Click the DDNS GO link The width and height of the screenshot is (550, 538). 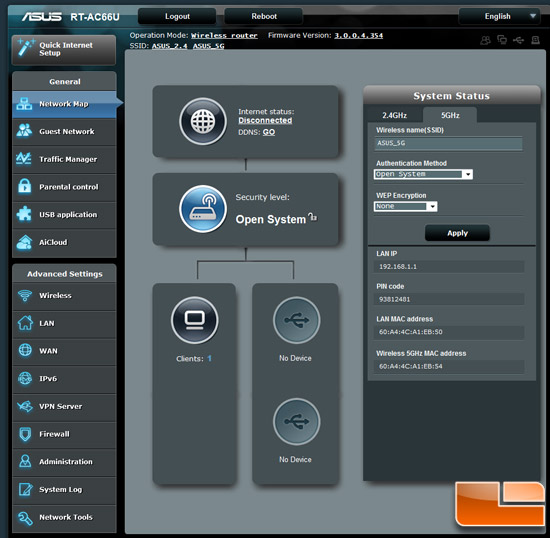pyautogui.click(x=269, y=132)
